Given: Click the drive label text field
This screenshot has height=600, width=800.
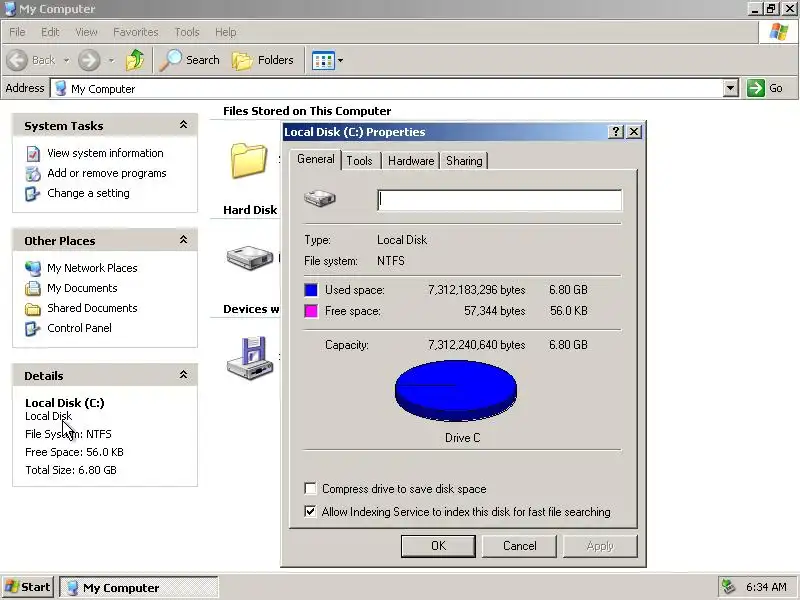Looking at the screenshot, I should (499, 200).
